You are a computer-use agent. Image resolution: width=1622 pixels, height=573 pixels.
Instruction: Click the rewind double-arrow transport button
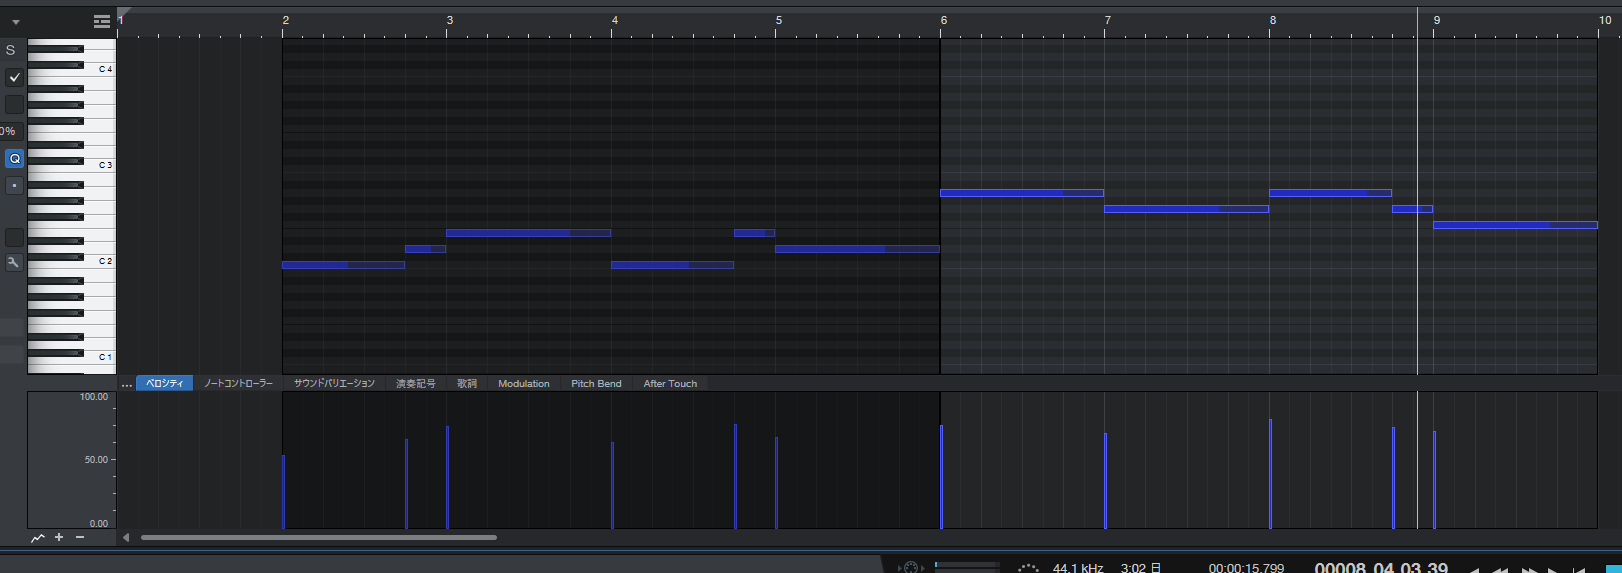coord(1500,570)
